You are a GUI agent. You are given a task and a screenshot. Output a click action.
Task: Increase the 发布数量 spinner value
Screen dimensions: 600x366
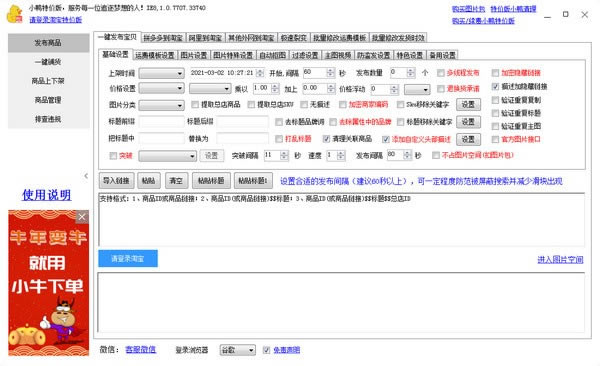click(x=411, y=70)
